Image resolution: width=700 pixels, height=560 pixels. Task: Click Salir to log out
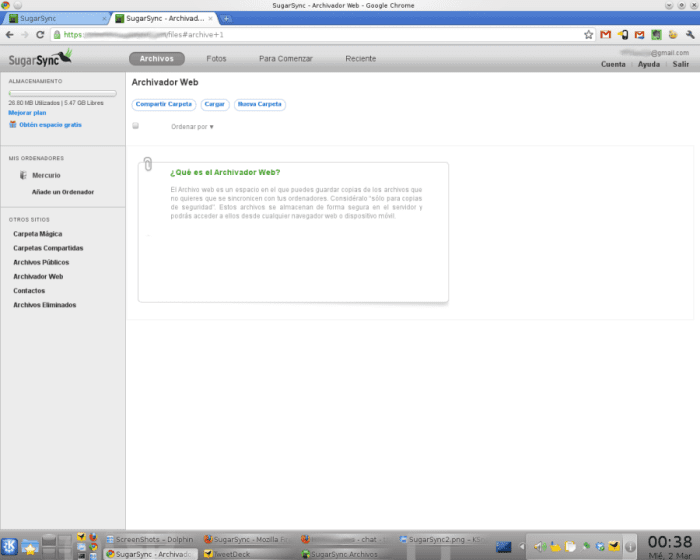pyautogui.click(x=681, y=64)
